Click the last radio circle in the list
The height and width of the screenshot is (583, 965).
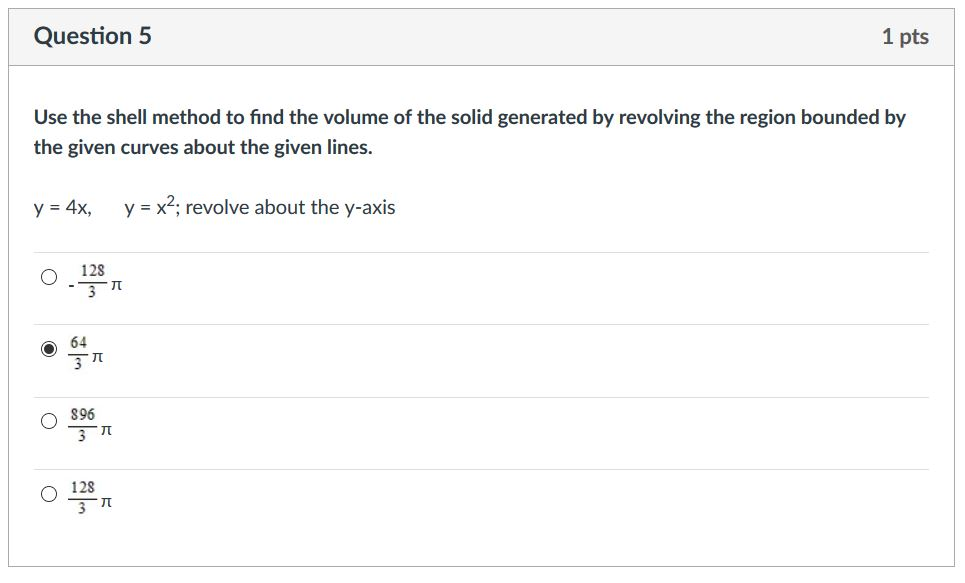47,493
